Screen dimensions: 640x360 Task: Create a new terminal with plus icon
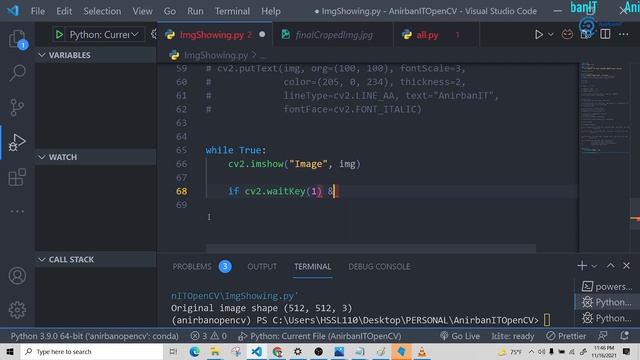coord(582,266)
